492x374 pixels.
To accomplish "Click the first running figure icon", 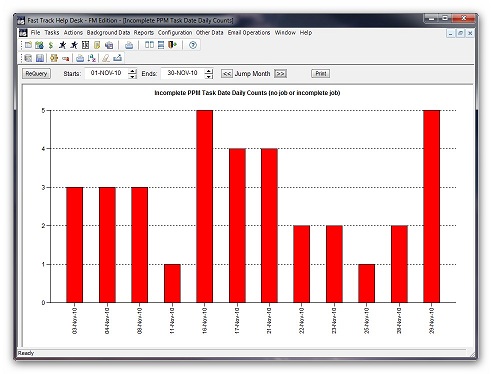I will point(62,45).
